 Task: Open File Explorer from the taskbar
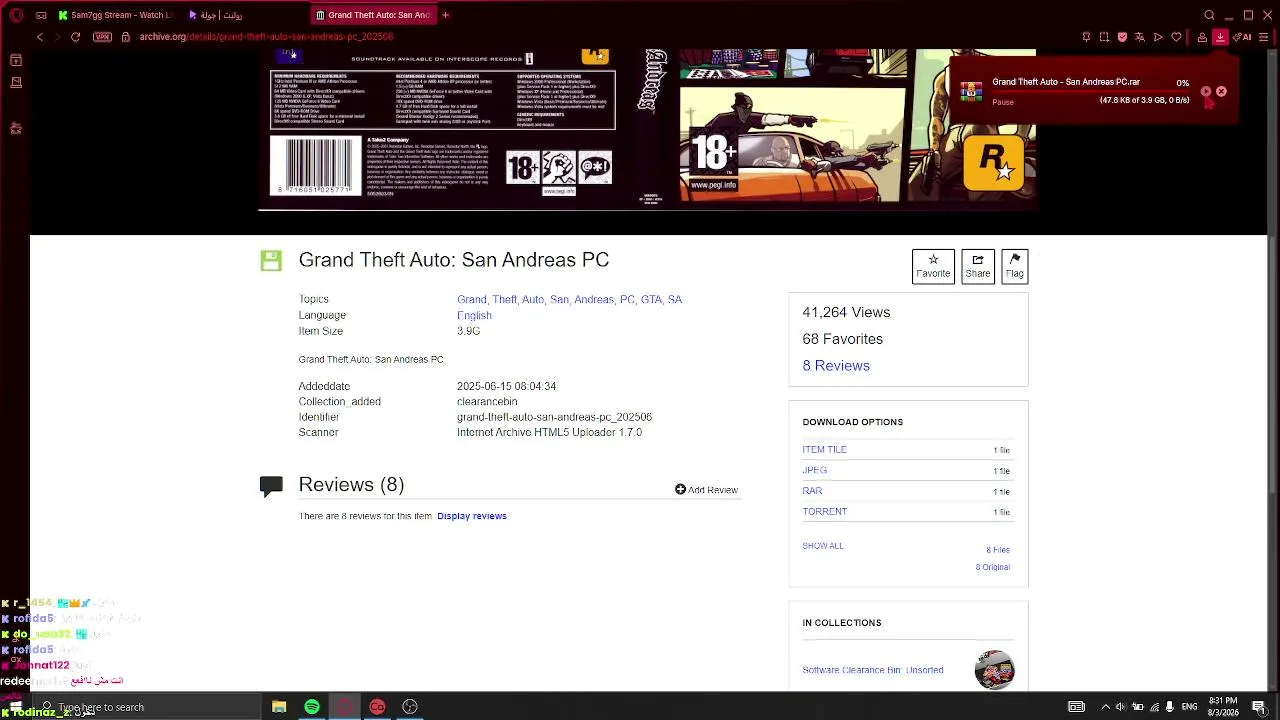(x=279, y=707)
